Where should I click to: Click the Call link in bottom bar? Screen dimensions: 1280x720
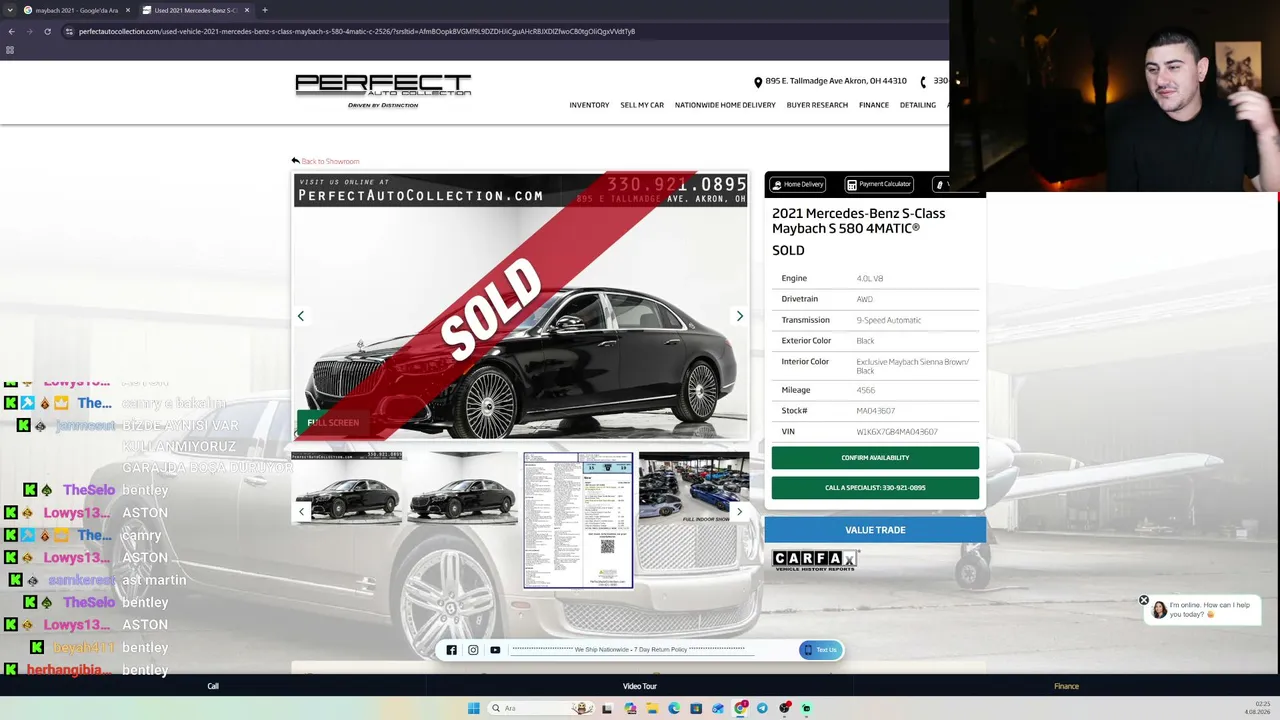click(x=213, y=686)
